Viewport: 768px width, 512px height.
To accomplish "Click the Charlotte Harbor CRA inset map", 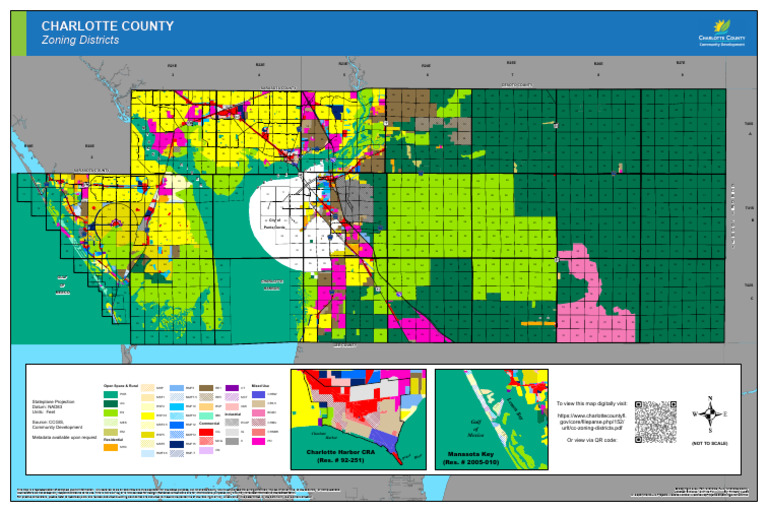I will (359, 419).
